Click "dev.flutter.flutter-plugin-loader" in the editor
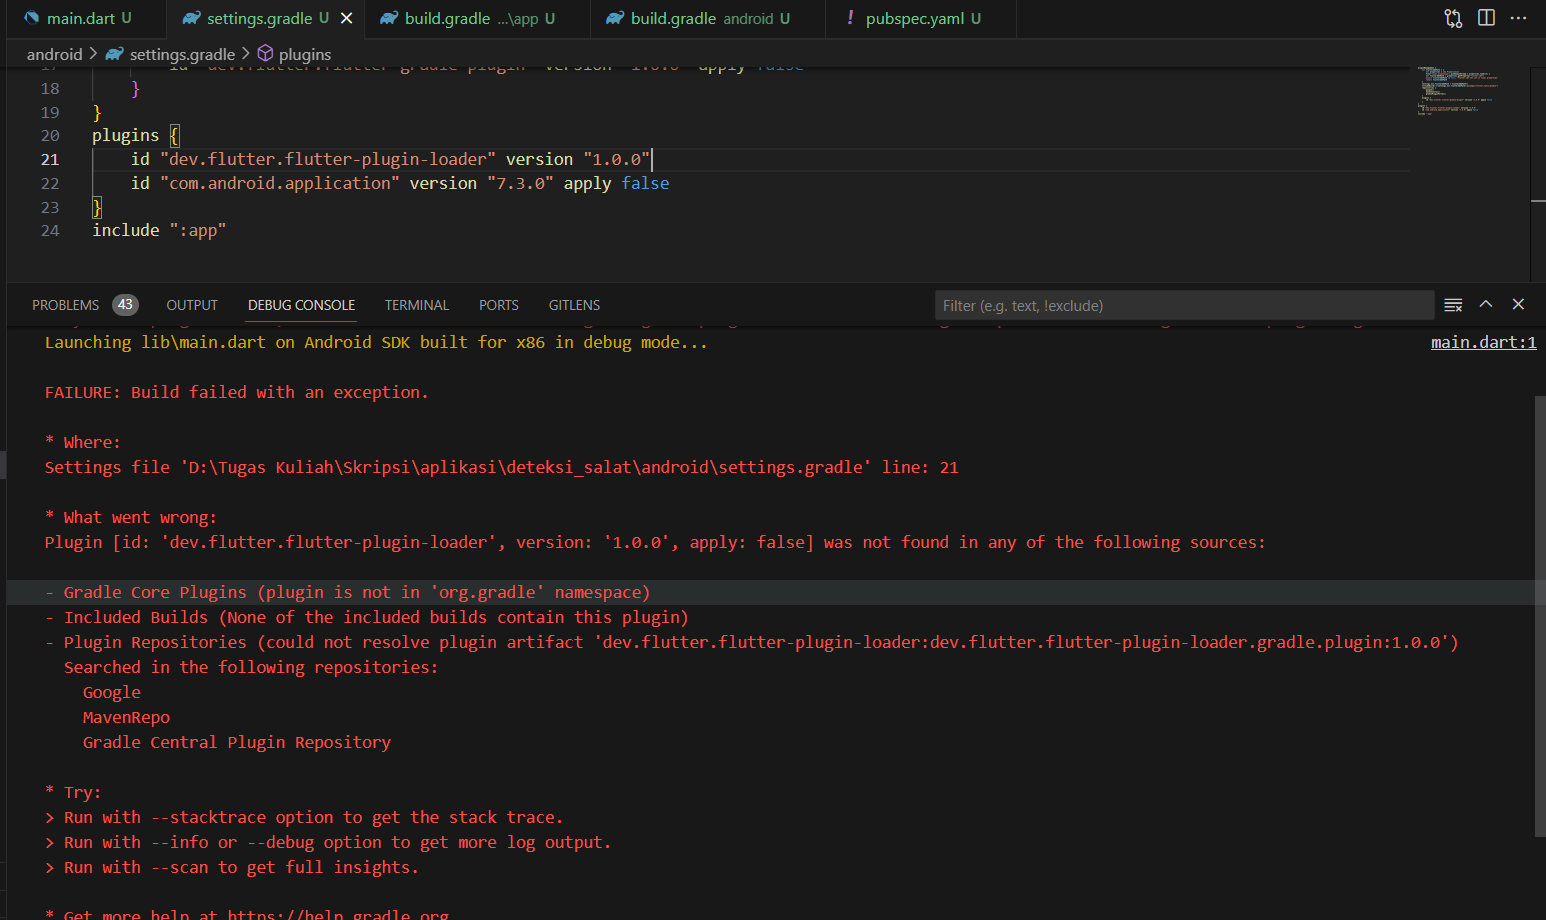Image resolution: width=1546 pixels, height=920 pixels. (328, 159)
